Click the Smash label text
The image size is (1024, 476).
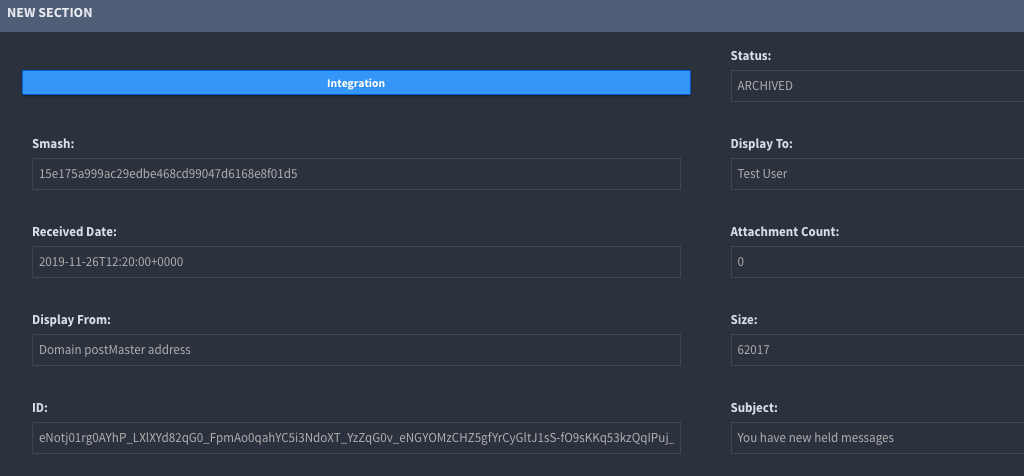[53, 144]
